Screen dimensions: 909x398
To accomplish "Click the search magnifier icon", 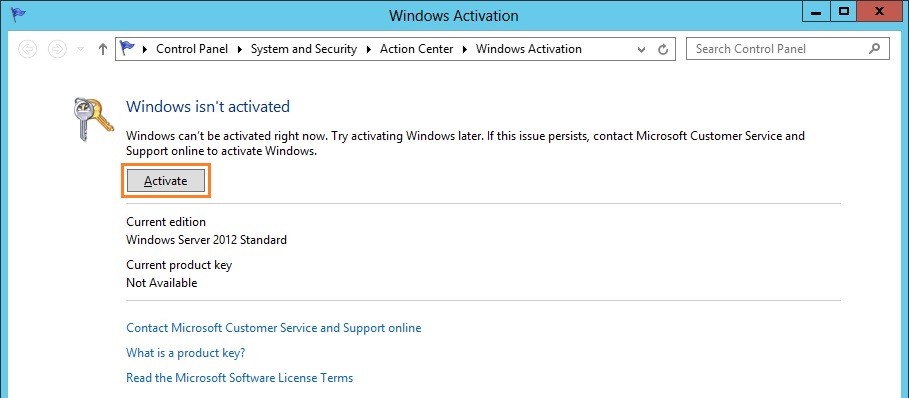I will click(x=875, y=49).
